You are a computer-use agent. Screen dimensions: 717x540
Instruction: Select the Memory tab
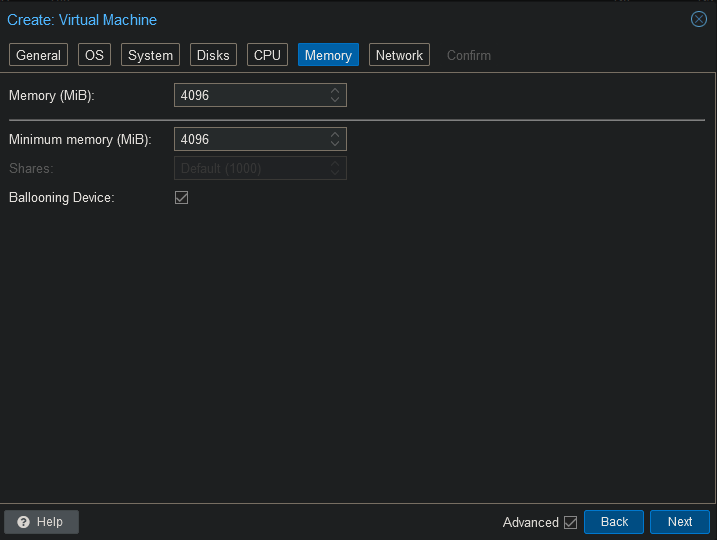tap(328, 55)
